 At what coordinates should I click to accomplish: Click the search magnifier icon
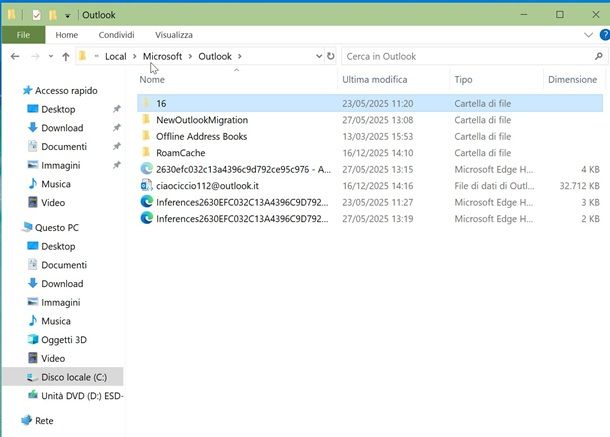pos(599,56)
